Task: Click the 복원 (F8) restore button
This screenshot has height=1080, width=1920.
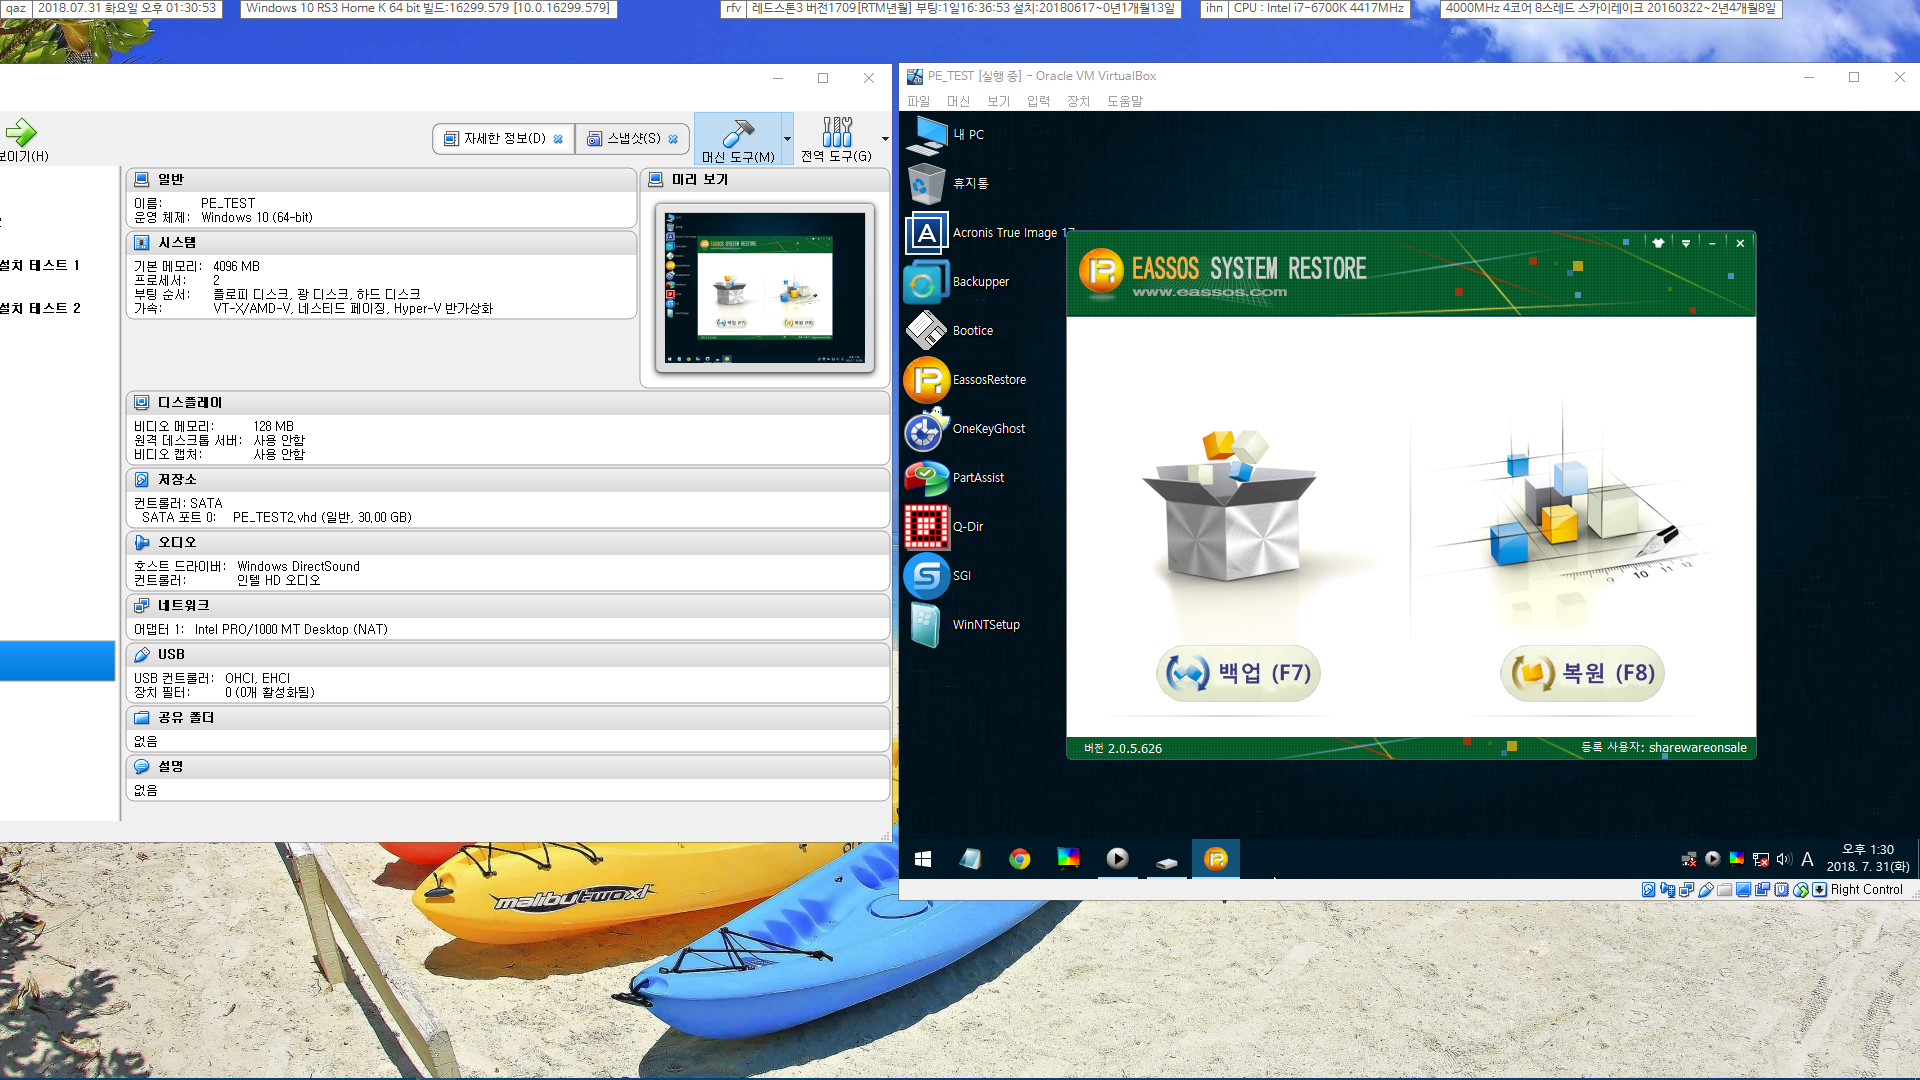Action: coord(1582,673)
